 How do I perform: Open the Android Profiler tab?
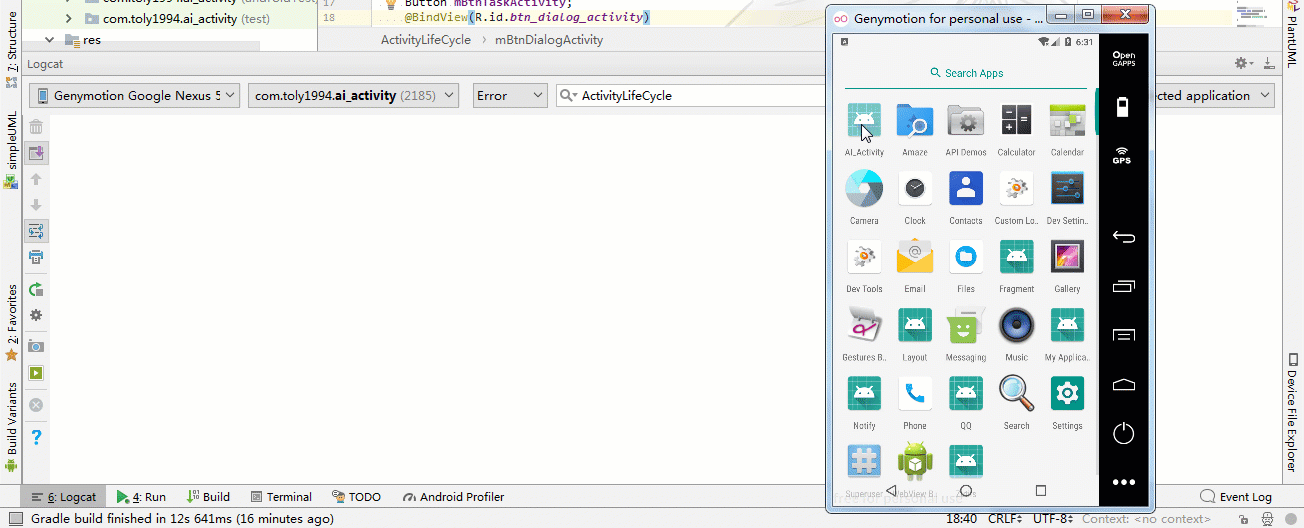[x=454, y=497]
